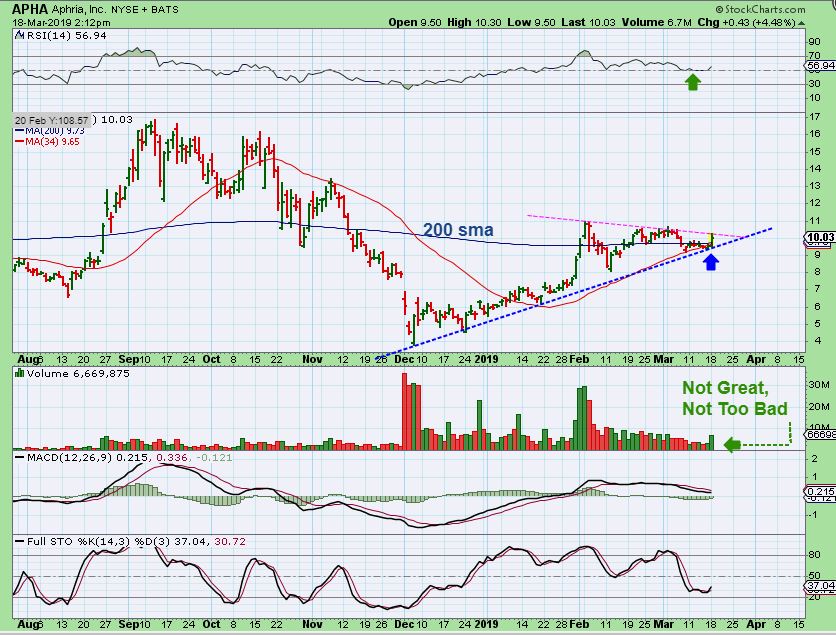Click the 30.72 stochastic %D value
This screenshot has height=635, width=836.
[x=230, y=542]
